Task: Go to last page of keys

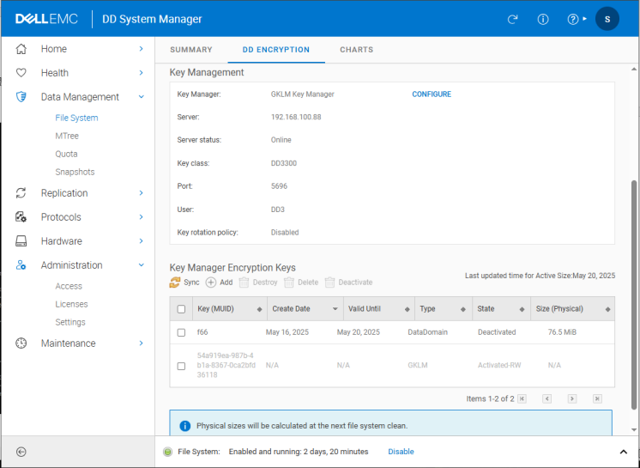Action: click(597, 399)
